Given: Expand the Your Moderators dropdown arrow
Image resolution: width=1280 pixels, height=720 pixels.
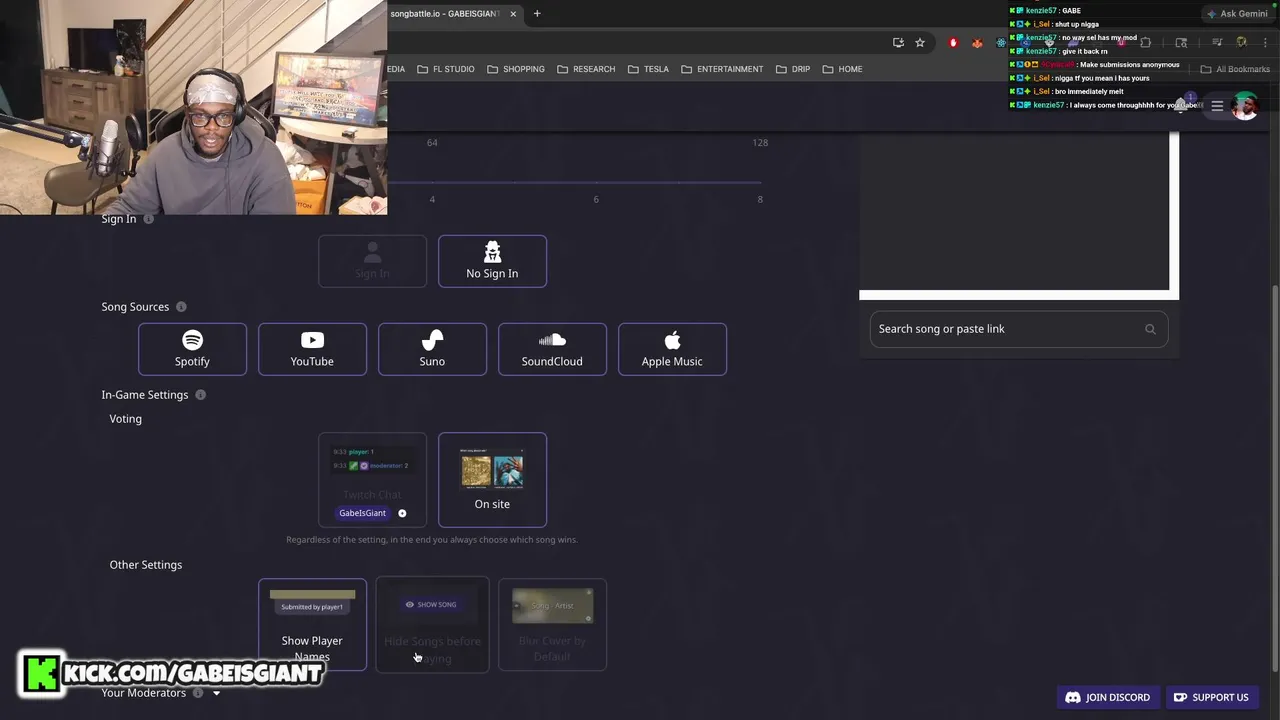Looking at the screenshot, I should pyautogui.click(x=216, y=693).
